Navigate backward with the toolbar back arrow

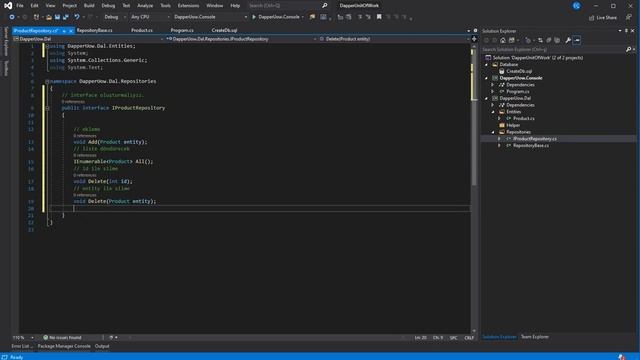click(12, 17)
